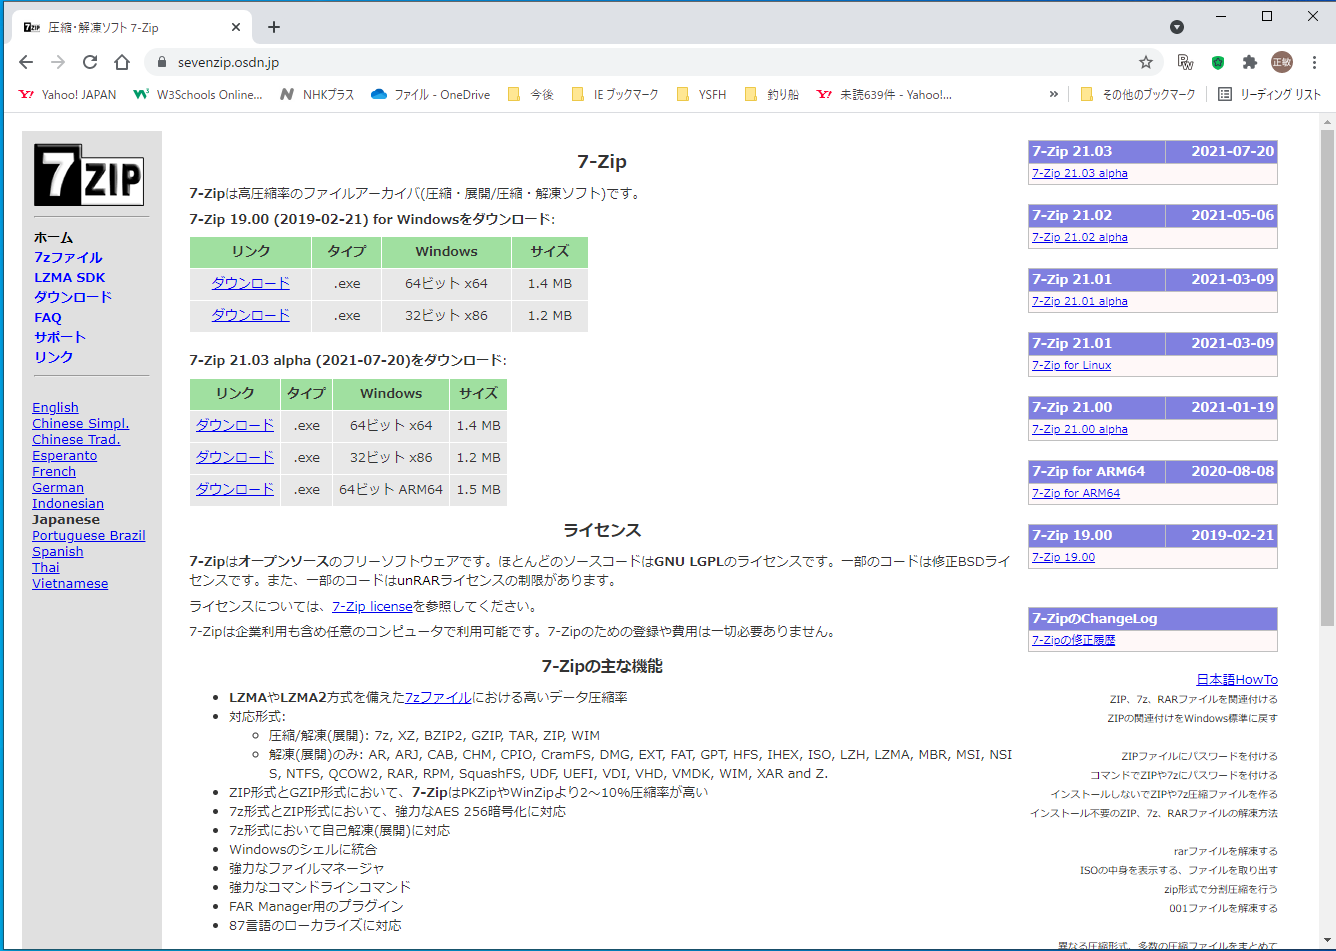Click the 7-ZIP logo image
The width and height of the screenshot is (1336, 951).
click(x=90, y=175)
